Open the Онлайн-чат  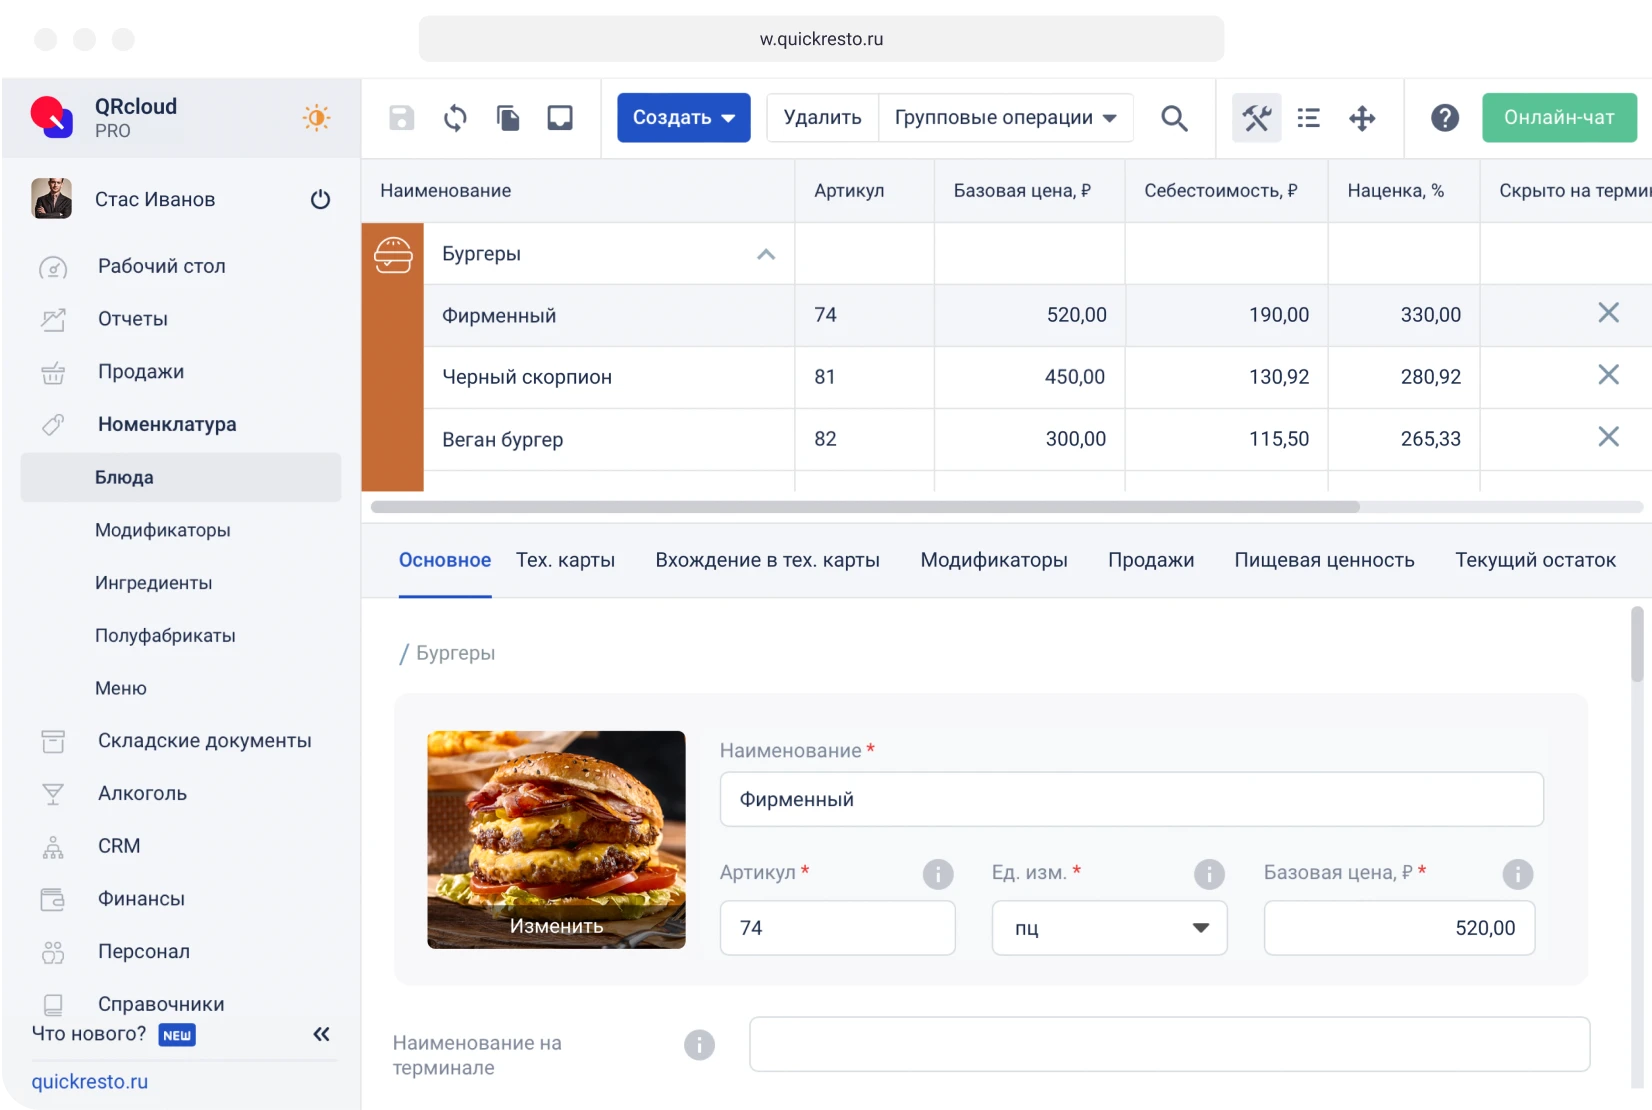click(x=1559, y=117)
